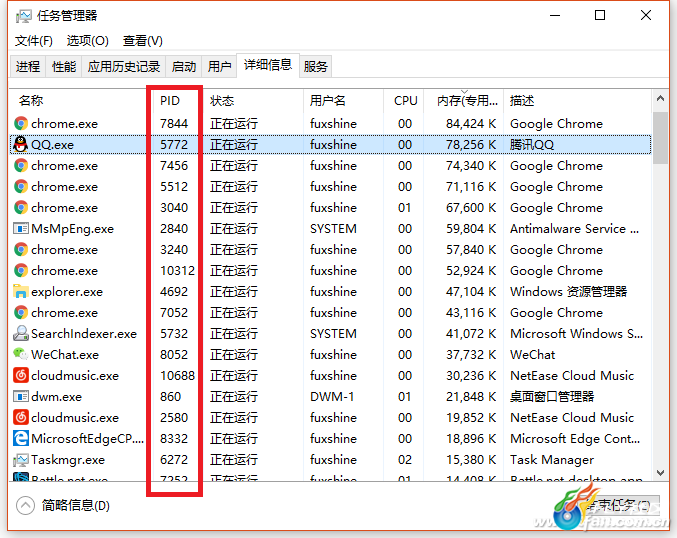Screen dimensions: 677x538
Task: Click the PID value 10688
Action: click(177, 376)
